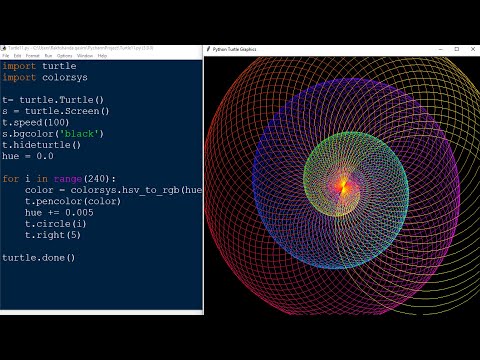Image resolution: width=480 pixels, height=360 pixels.
Task: Open the Run menu in IDLE
Action: coord(48,56)
